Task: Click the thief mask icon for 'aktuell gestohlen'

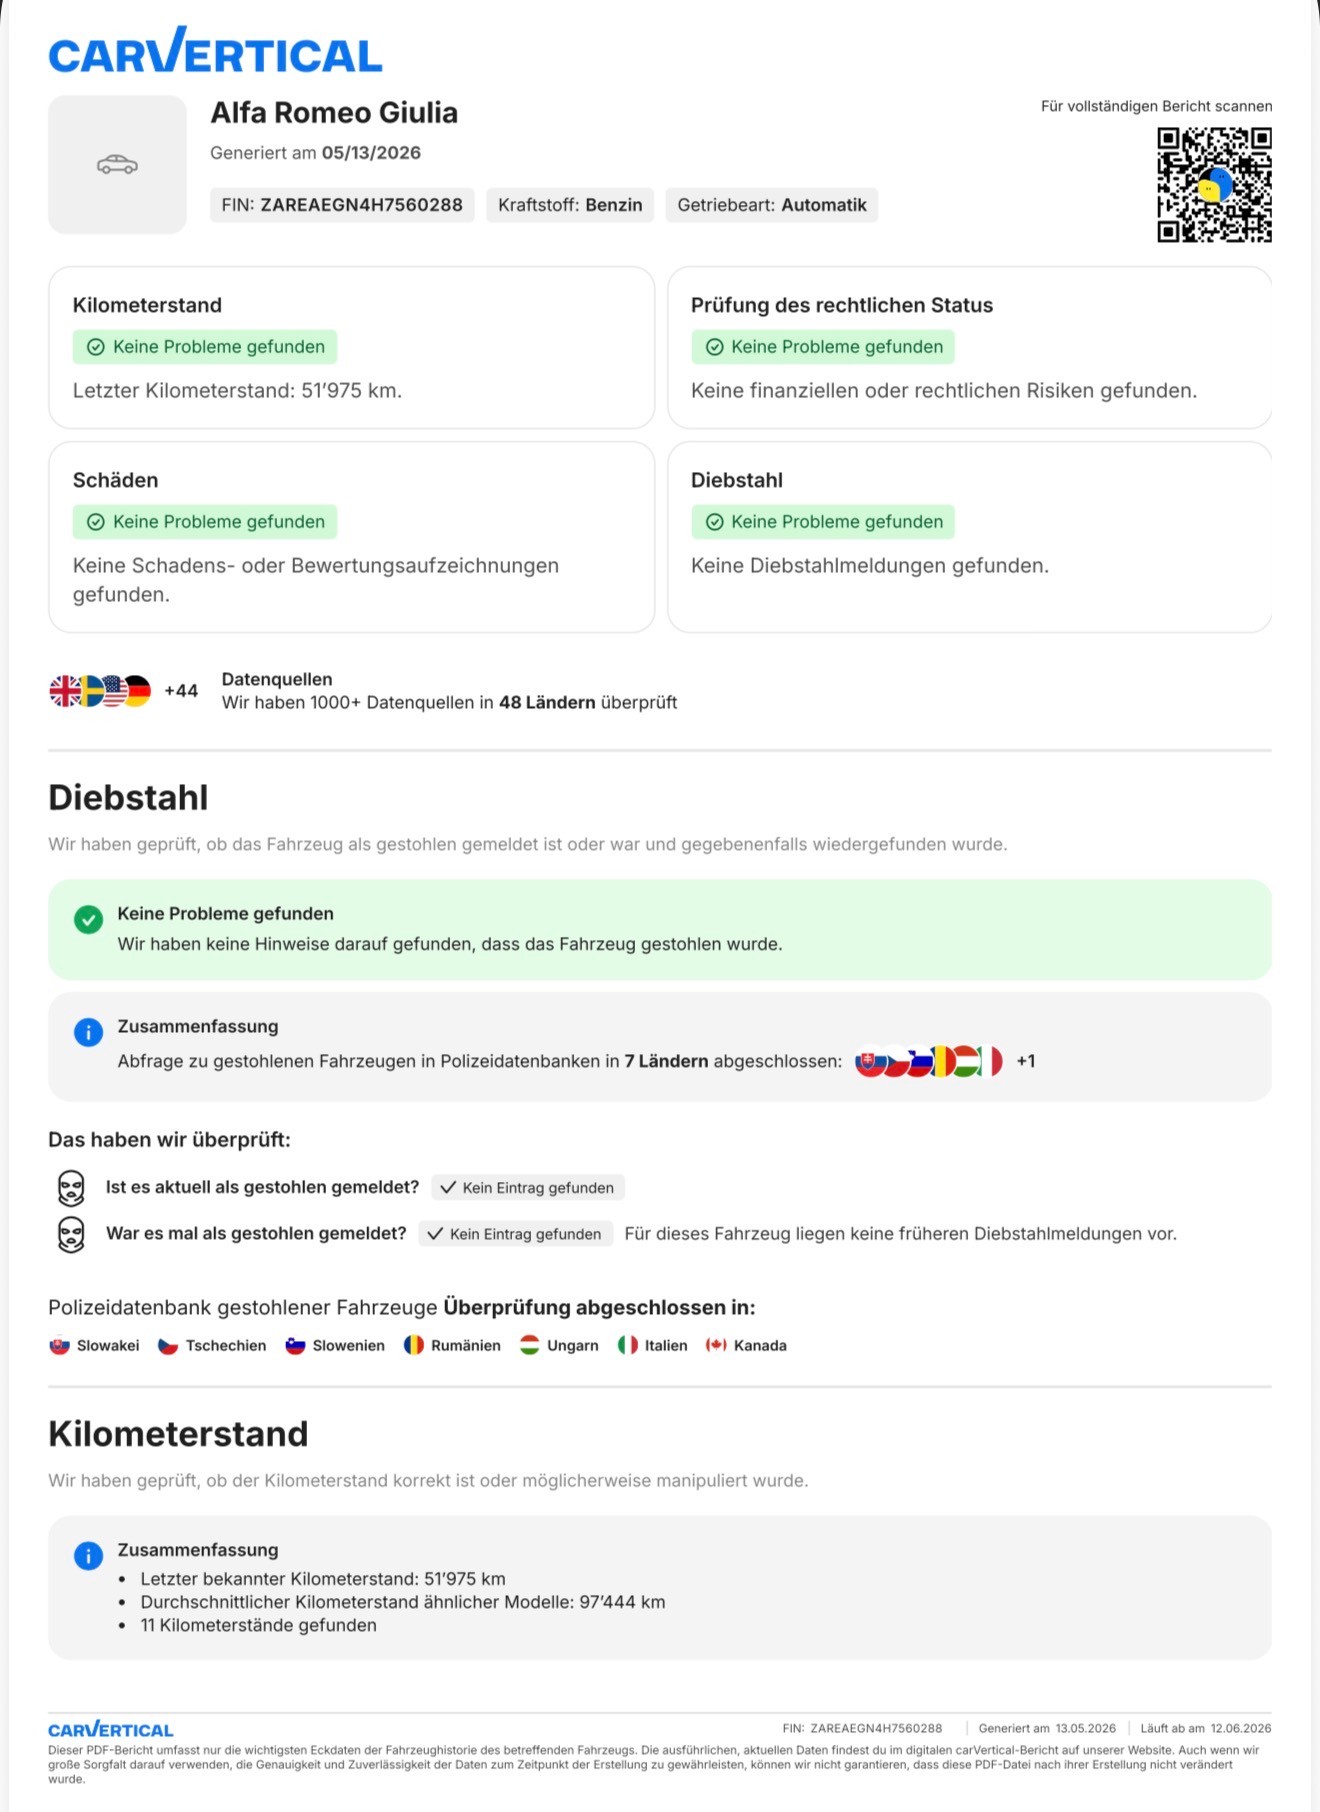Action: (71, 1188)
